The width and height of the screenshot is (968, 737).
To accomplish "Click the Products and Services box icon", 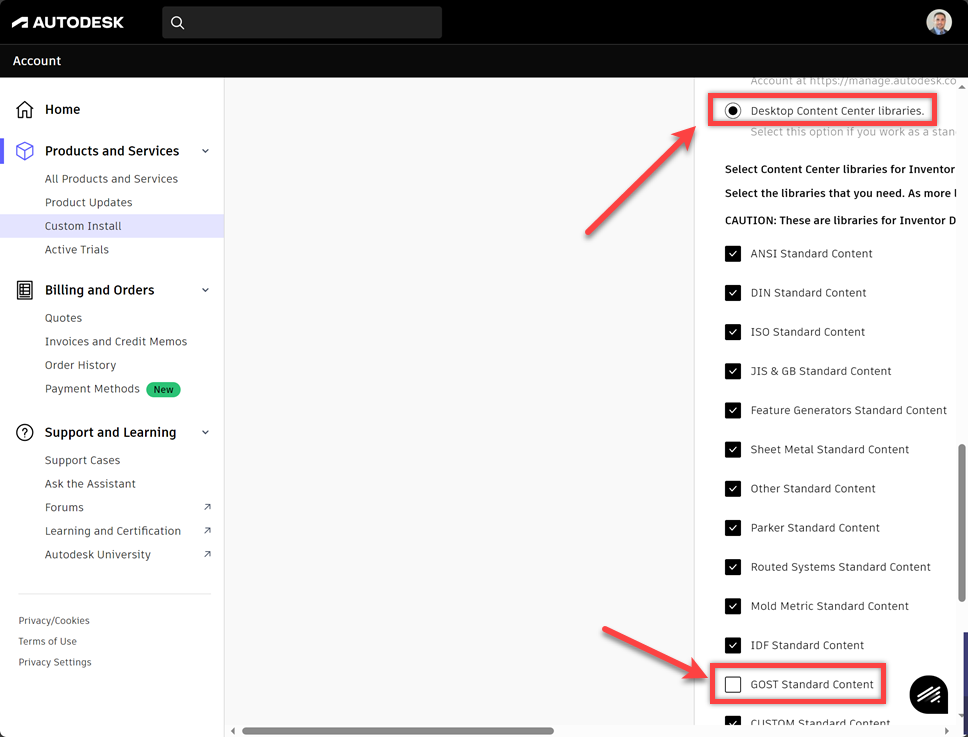I will coord(22,150).
